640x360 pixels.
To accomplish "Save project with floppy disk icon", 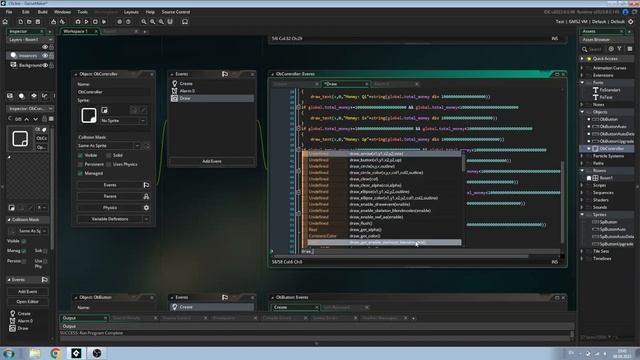I will [x=38, y=22].
